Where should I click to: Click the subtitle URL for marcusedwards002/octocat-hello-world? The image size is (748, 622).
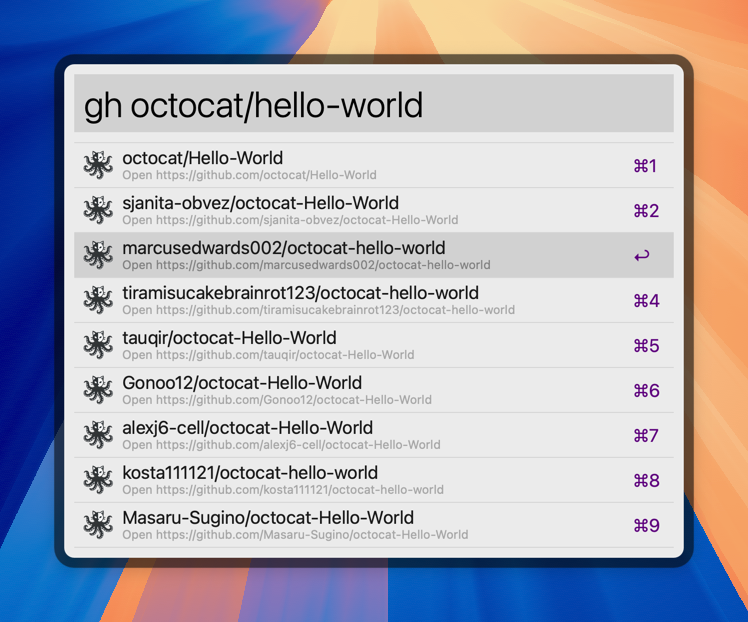[306, 265]
